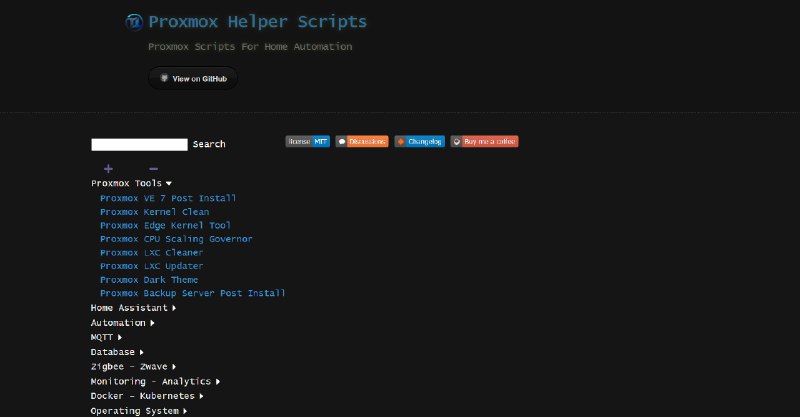The width and height of the screenshot is (800, 417).
Task: Open Proxmox LXC Updater link
Action: 152,266
